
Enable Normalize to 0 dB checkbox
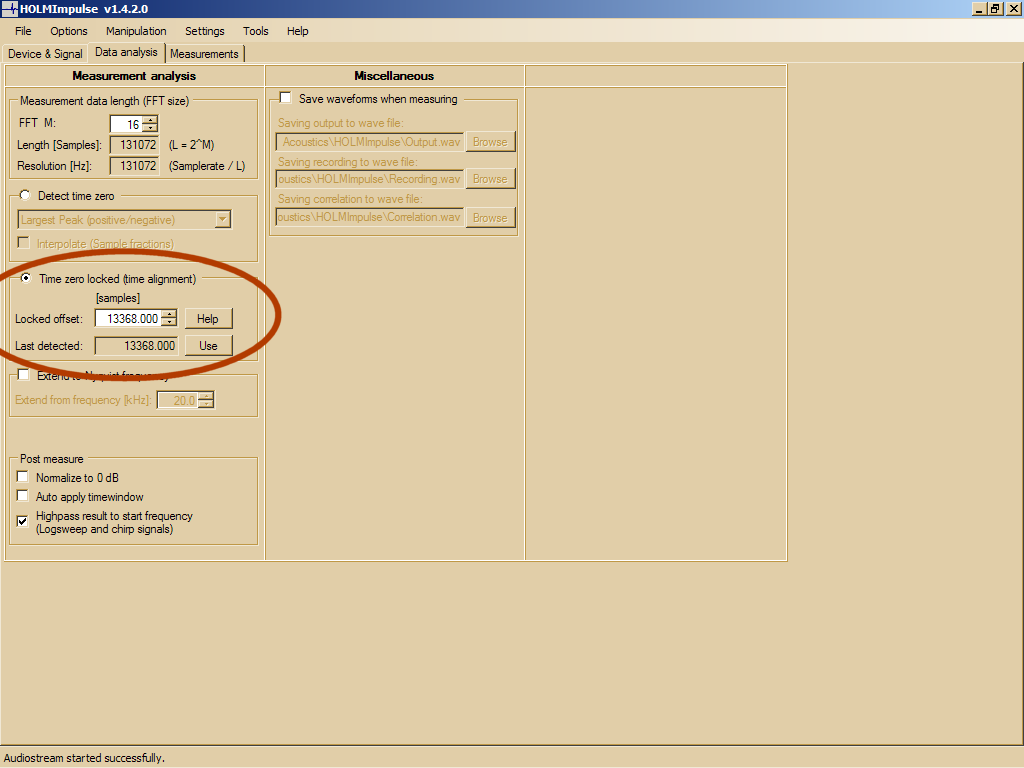coord(23,477)
